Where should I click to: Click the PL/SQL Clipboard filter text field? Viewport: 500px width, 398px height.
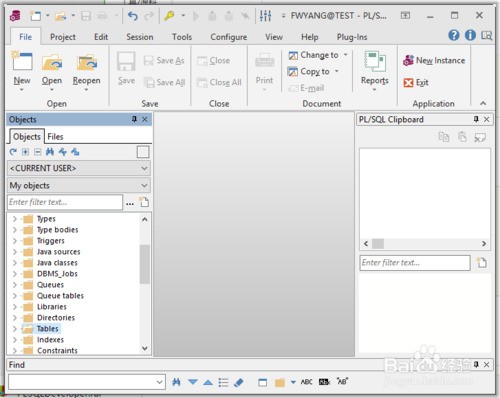tap(415, 263)
